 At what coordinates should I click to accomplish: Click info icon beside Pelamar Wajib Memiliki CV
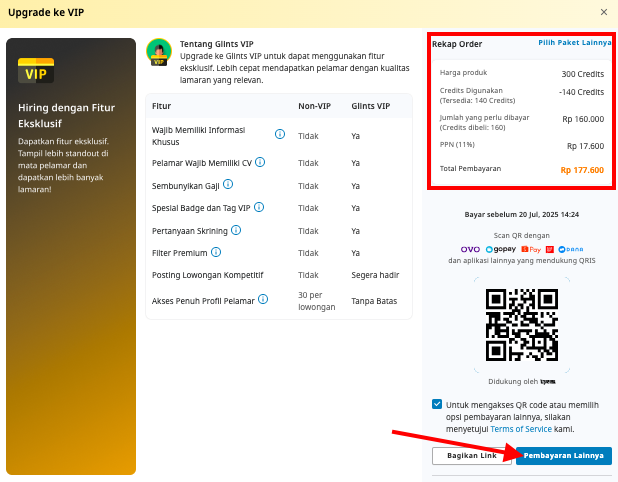(260, 162)
